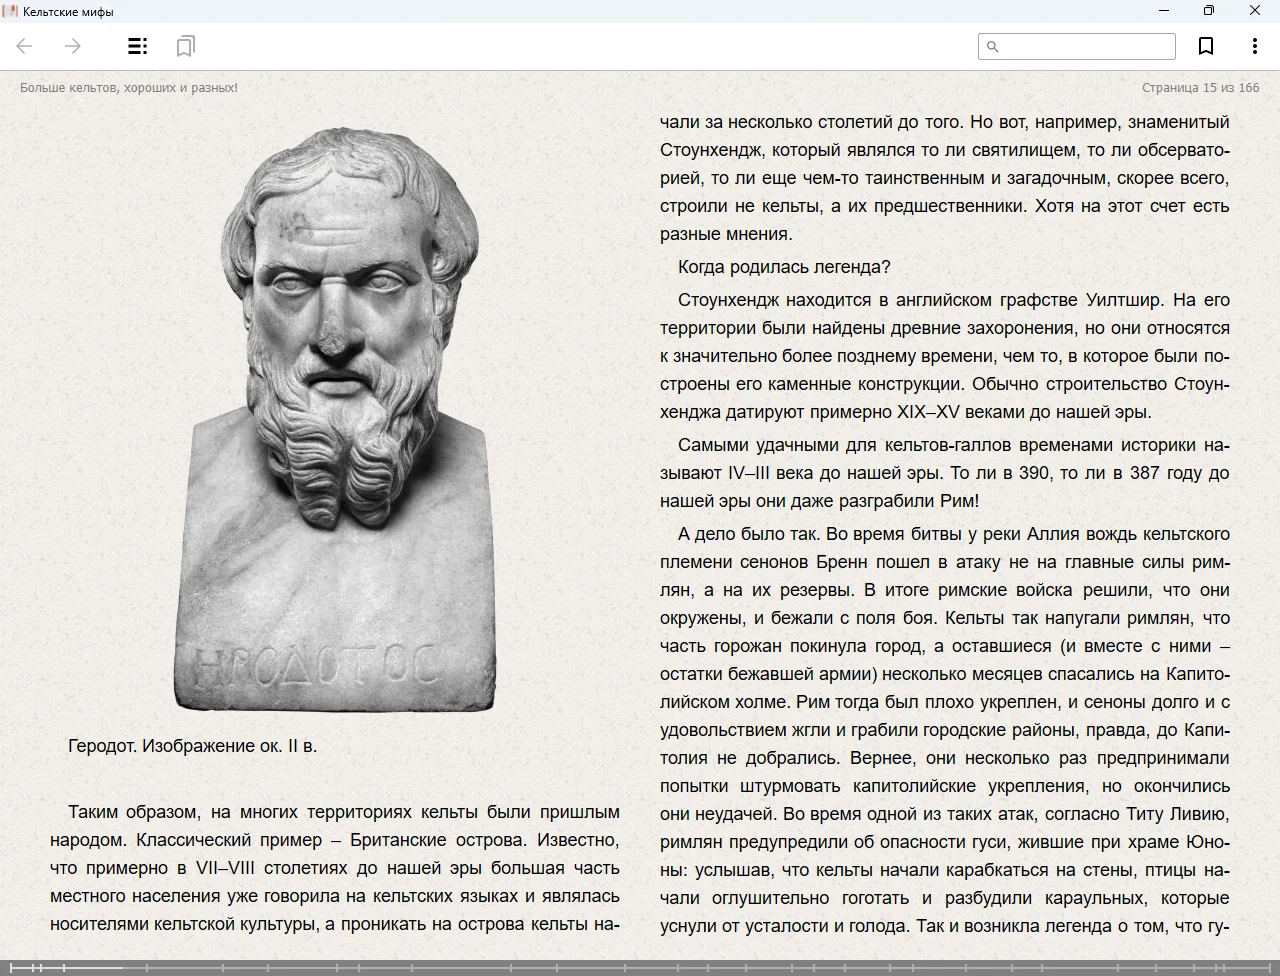Click the reading progress bar at bottom
The width and height of the screenshot is (1280, 976).
pyautogui.click(x=640, y=967)
